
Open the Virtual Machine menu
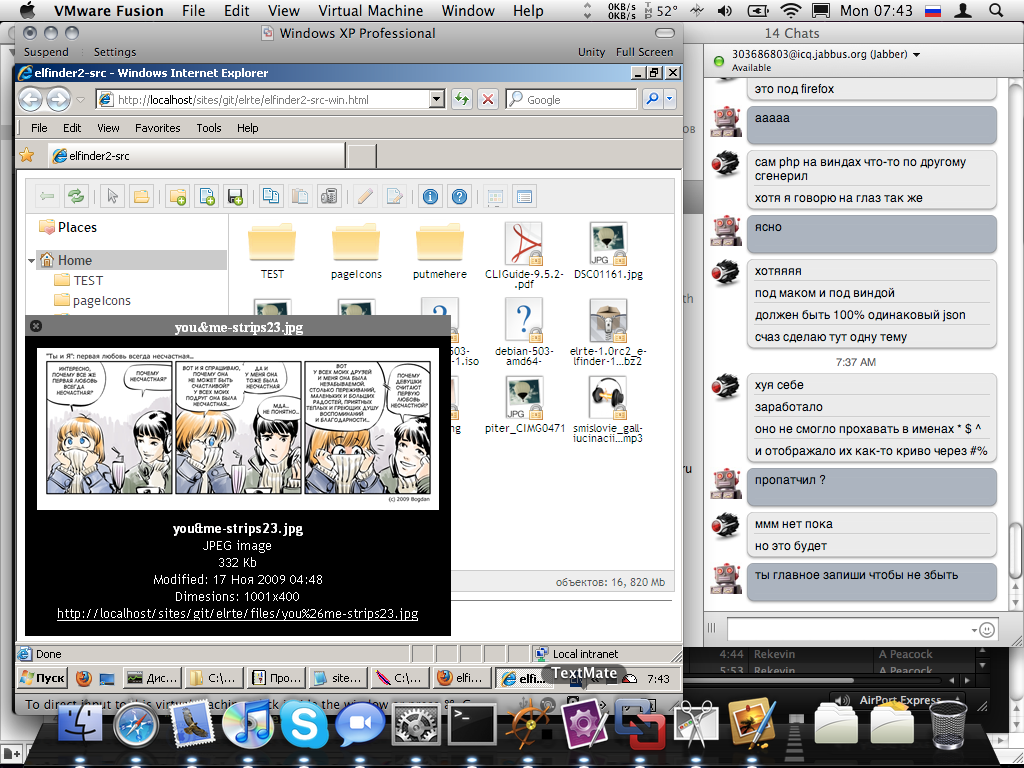[x=370, y=10]
